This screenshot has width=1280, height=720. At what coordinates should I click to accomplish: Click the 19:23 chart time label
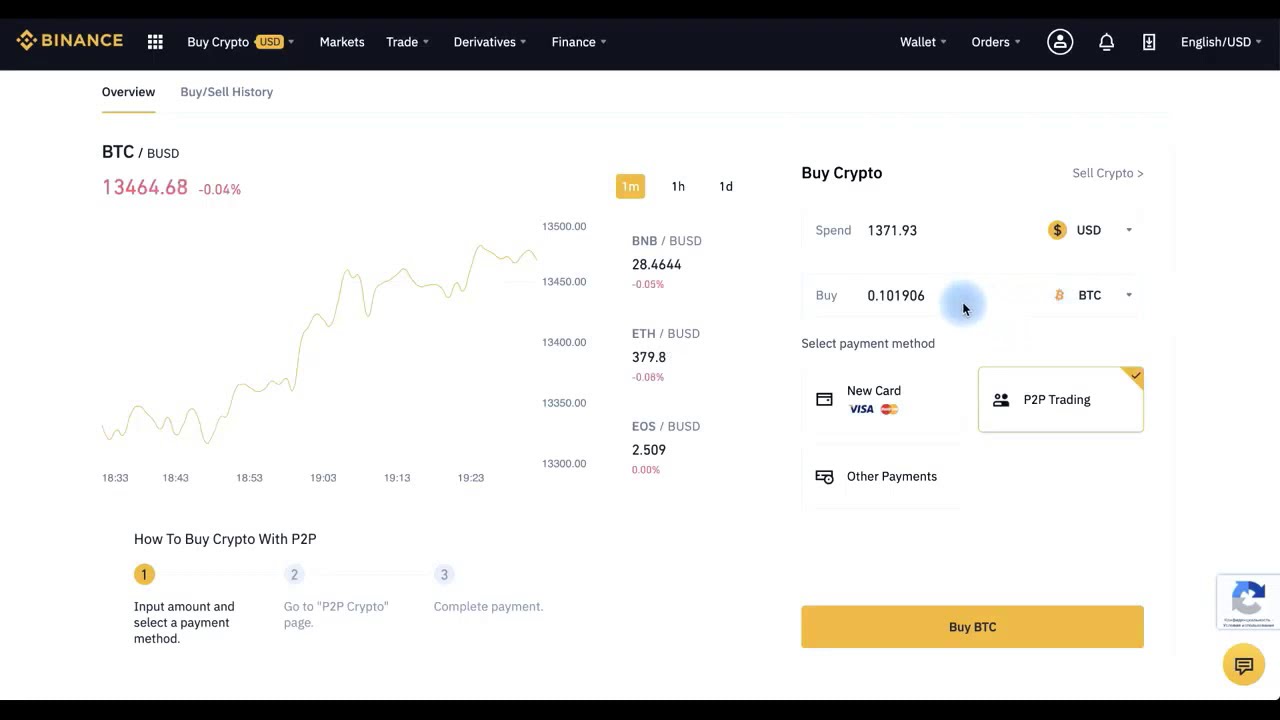click(471, 478)
